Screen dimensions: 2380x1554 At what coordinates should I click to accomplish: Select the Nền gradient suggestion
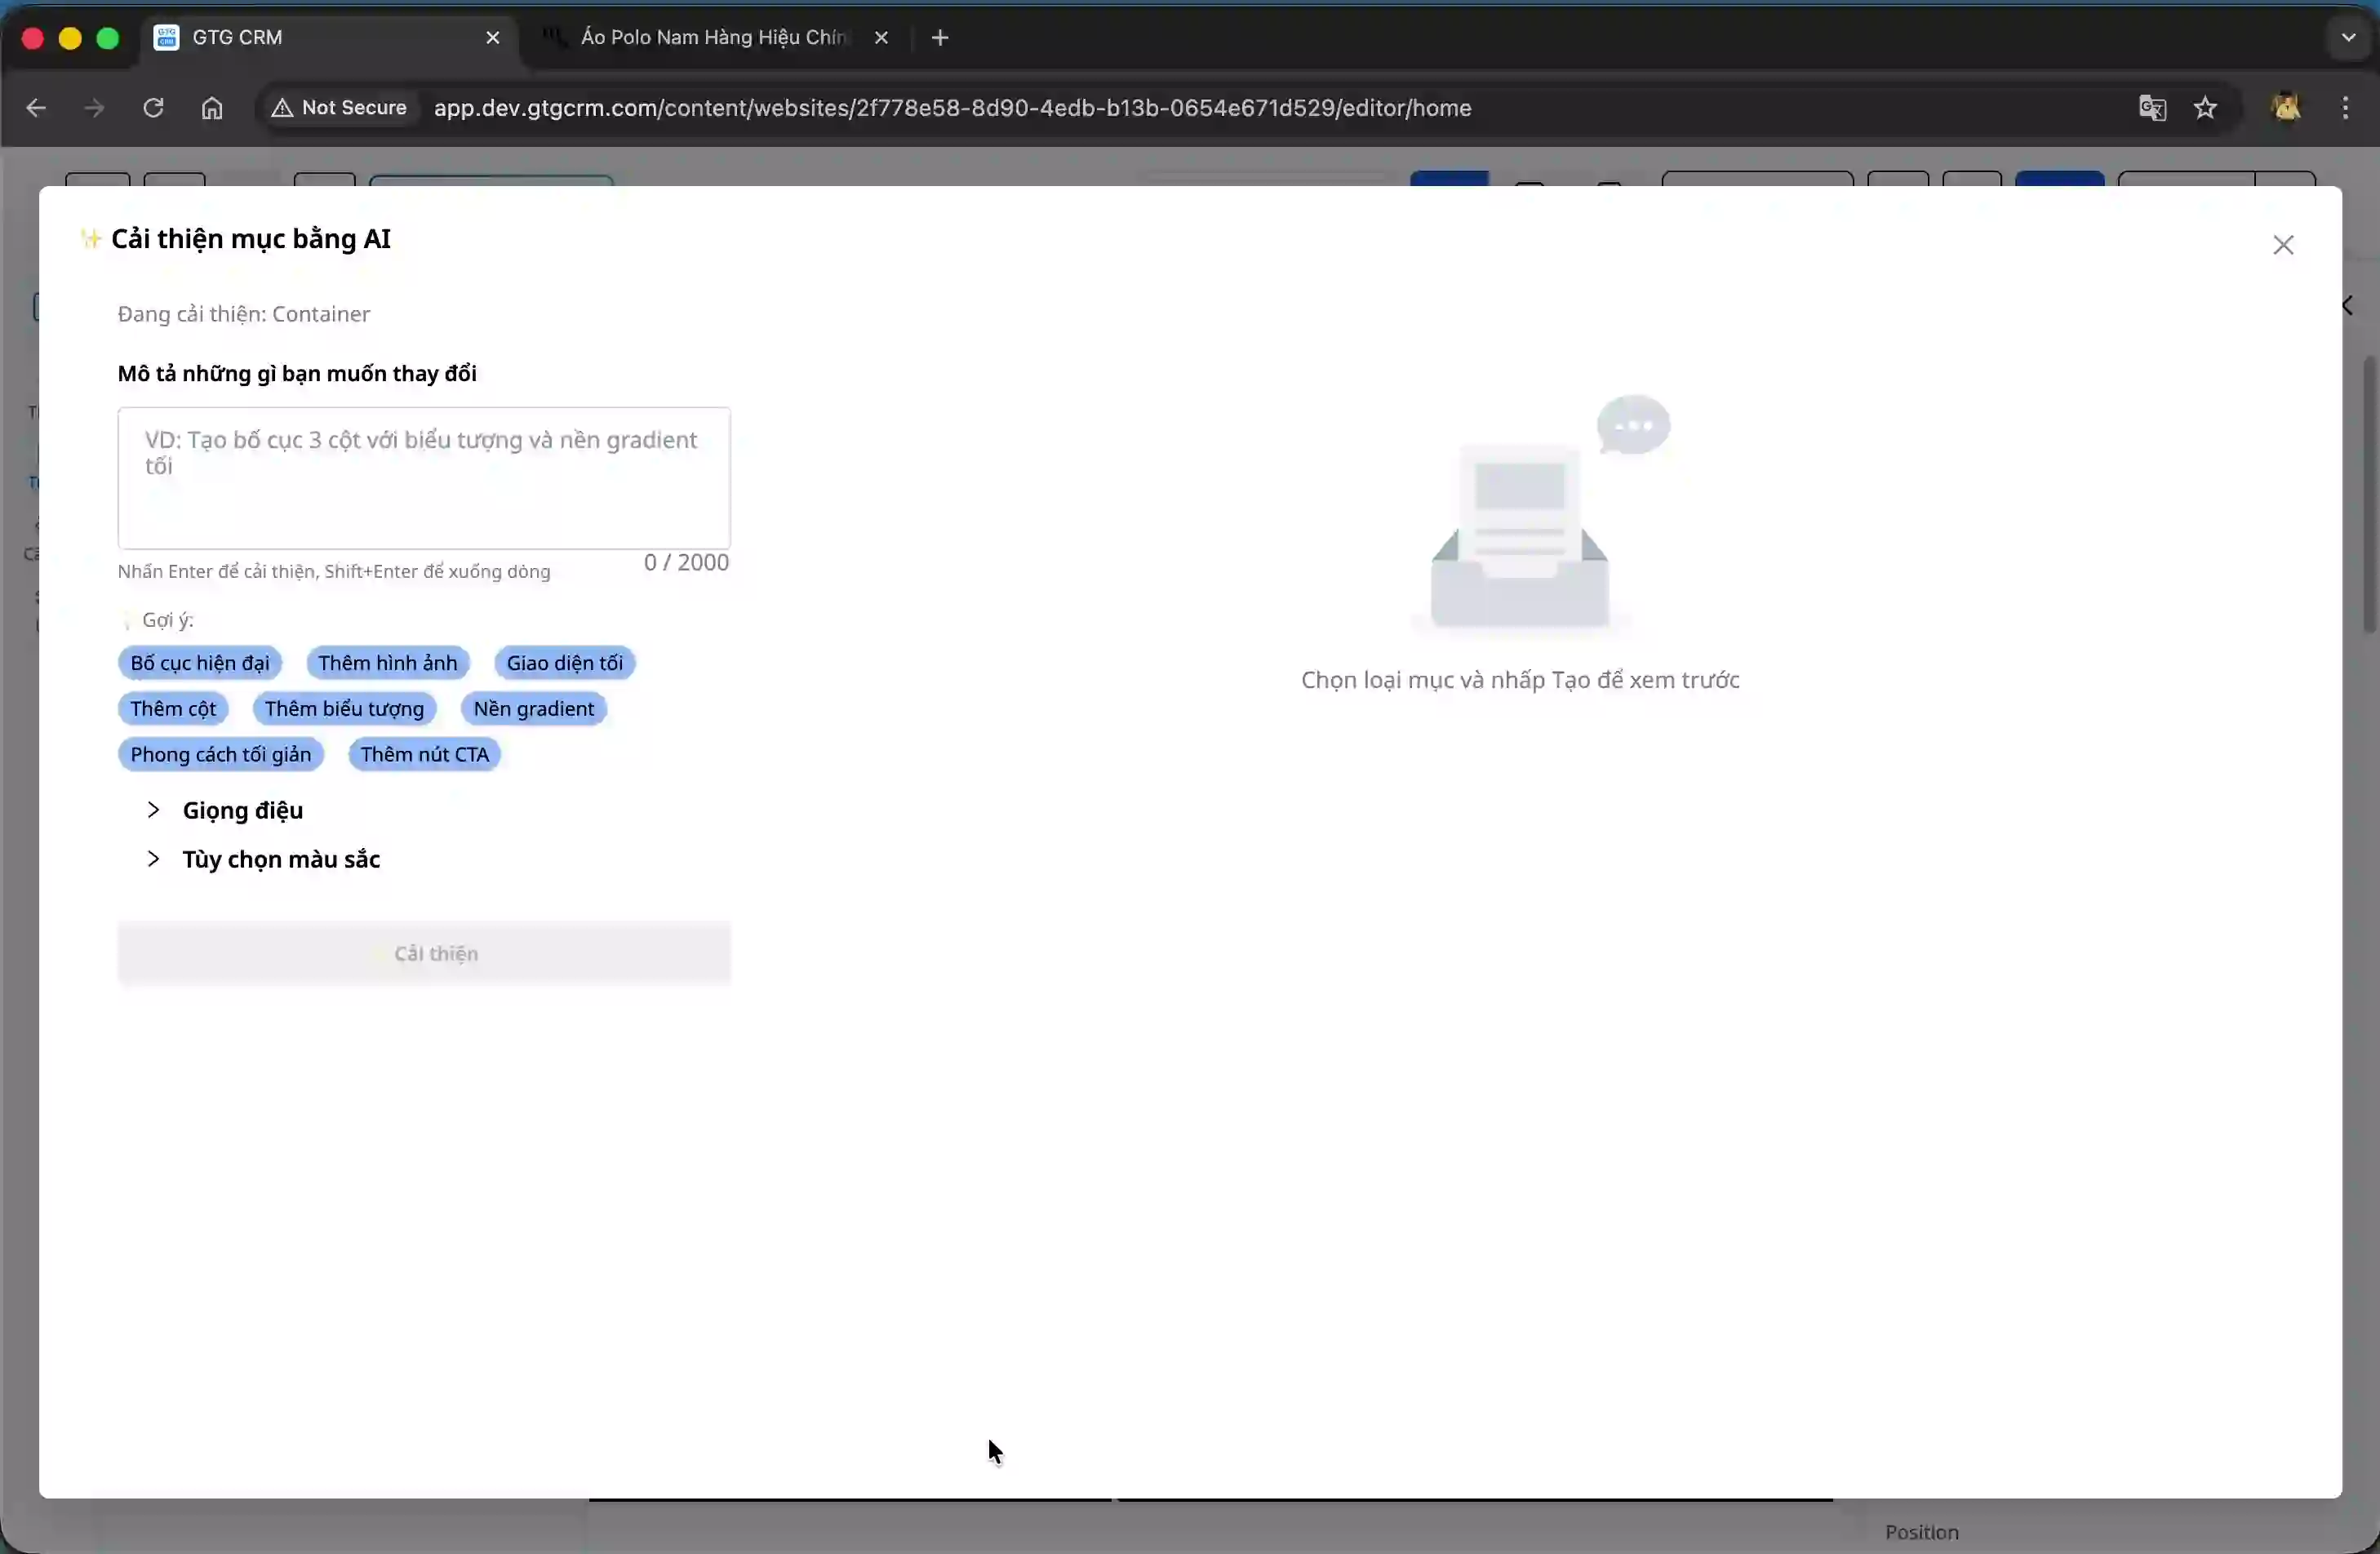click(x=532, y=708)
